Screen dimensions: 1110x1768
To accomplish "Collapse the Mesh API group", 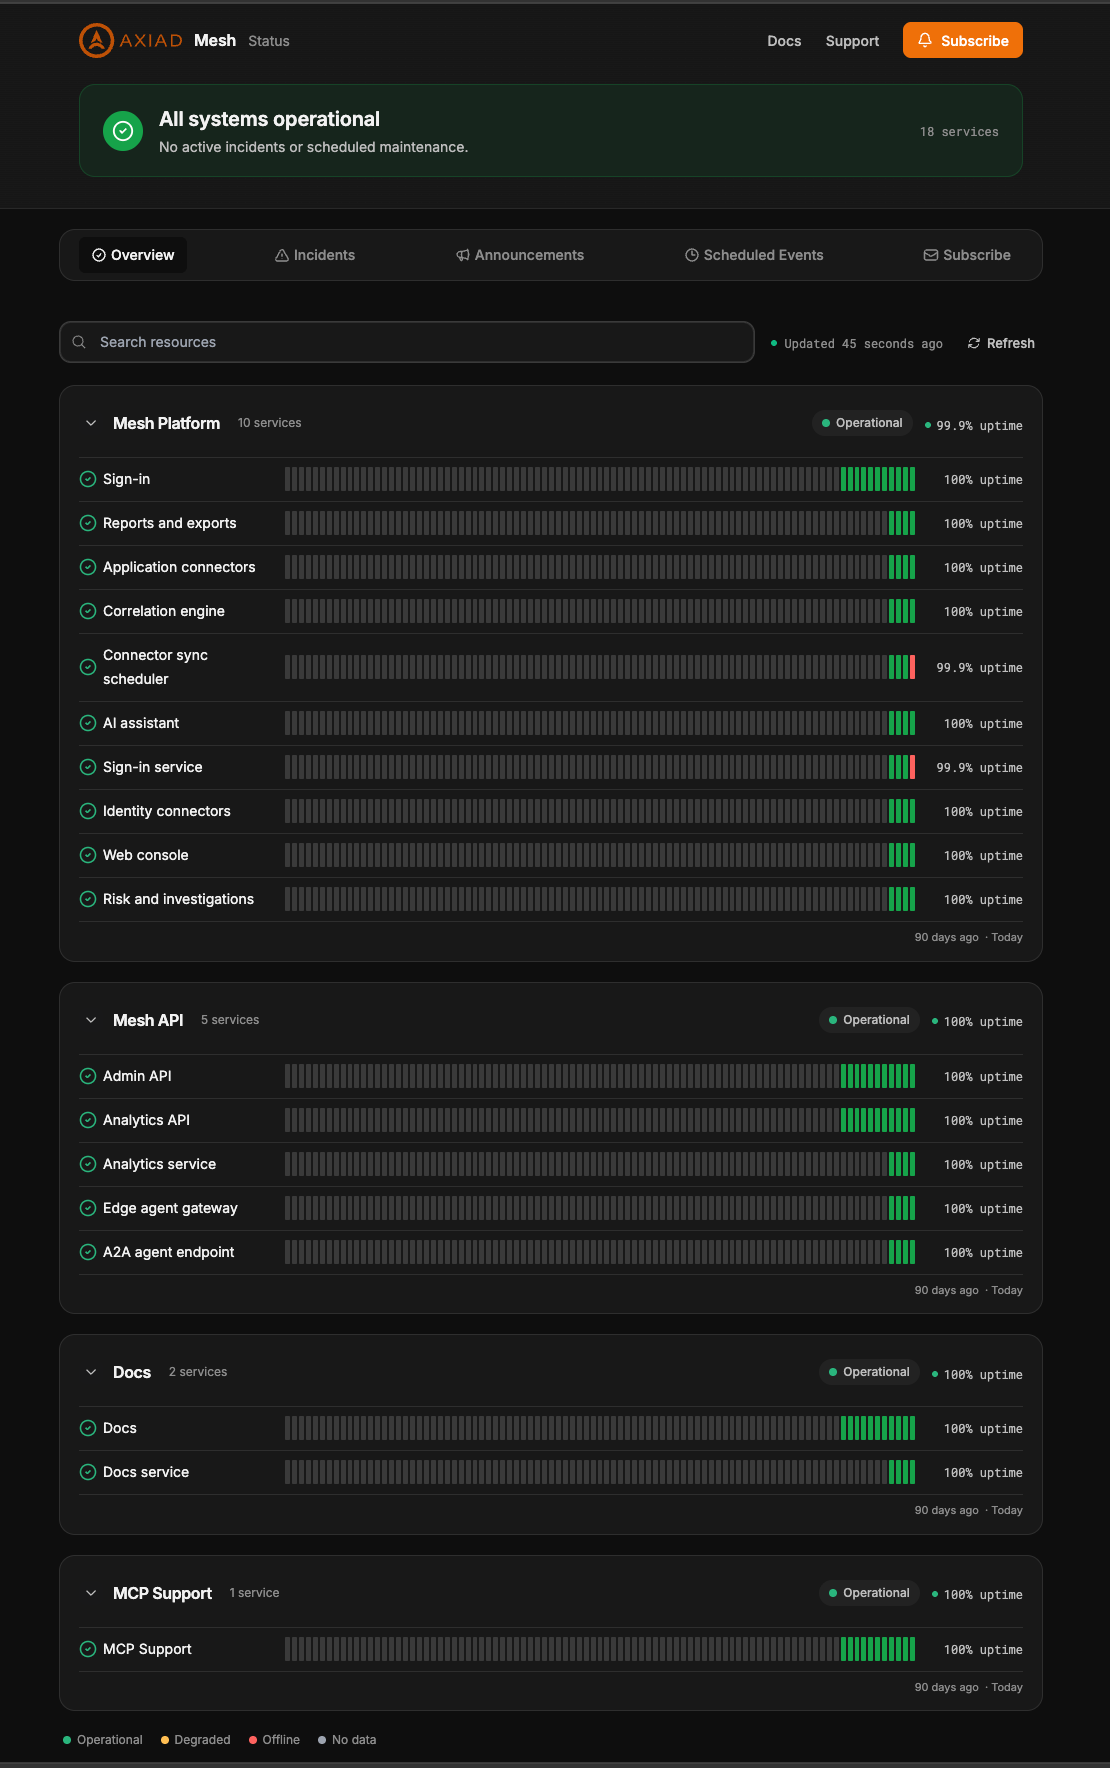I will 91,1020.
